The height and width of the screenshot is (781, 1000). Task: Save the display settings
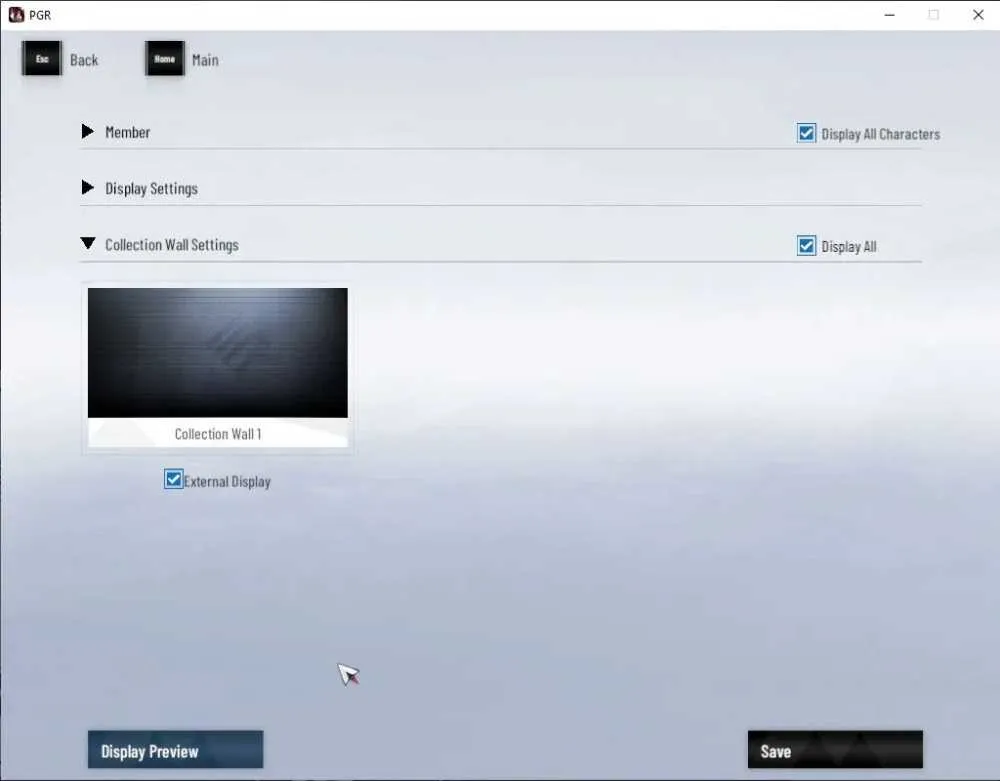pyautogui.click(x=835, y=750)
